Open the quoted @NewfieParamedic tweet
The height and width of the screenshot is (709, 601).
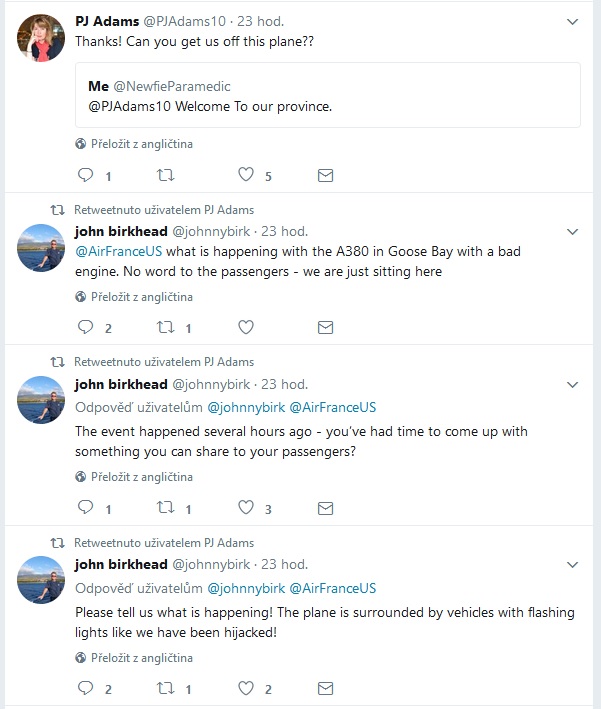tap(328, 95)
